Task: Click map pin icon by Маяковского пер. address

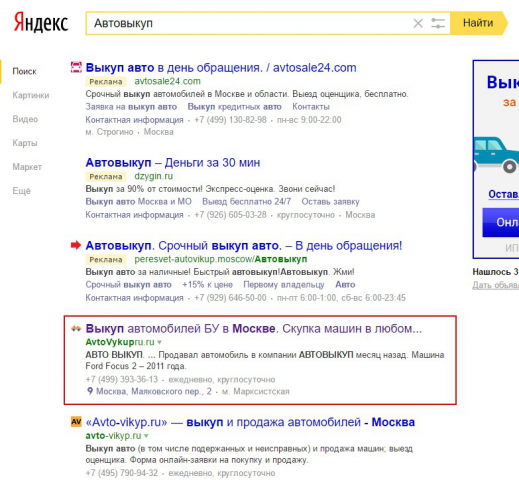Action: [90, 391]
